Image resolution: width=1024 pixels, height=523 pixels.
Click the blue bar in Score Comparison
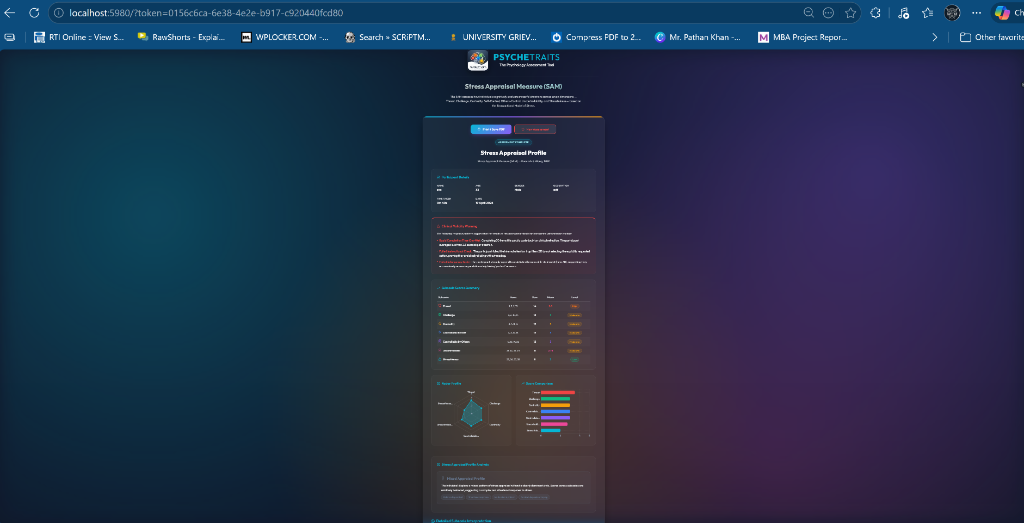click(x=556, y=411)
